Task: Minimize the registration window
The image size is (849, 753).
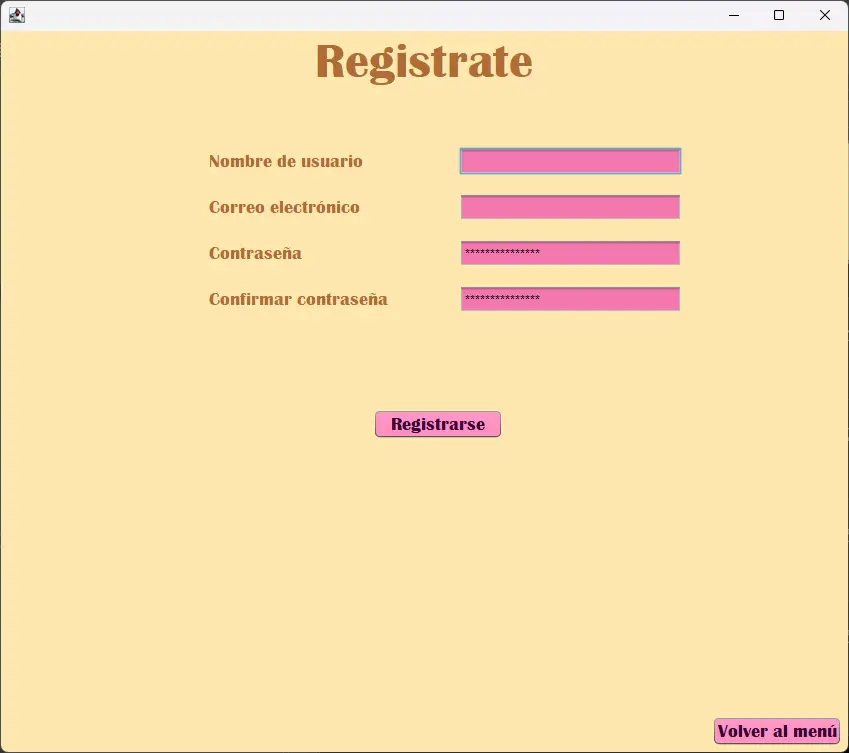Action: click(x=733, y=15)
